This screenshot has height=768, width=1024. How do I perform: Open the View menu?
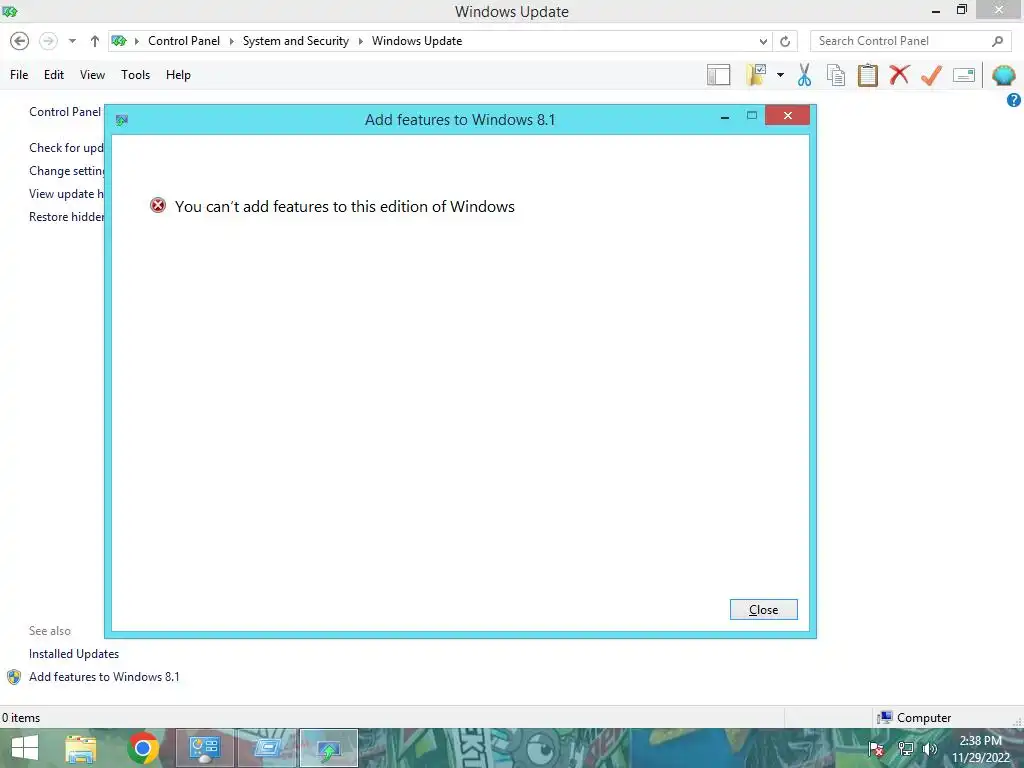[92, 74]
